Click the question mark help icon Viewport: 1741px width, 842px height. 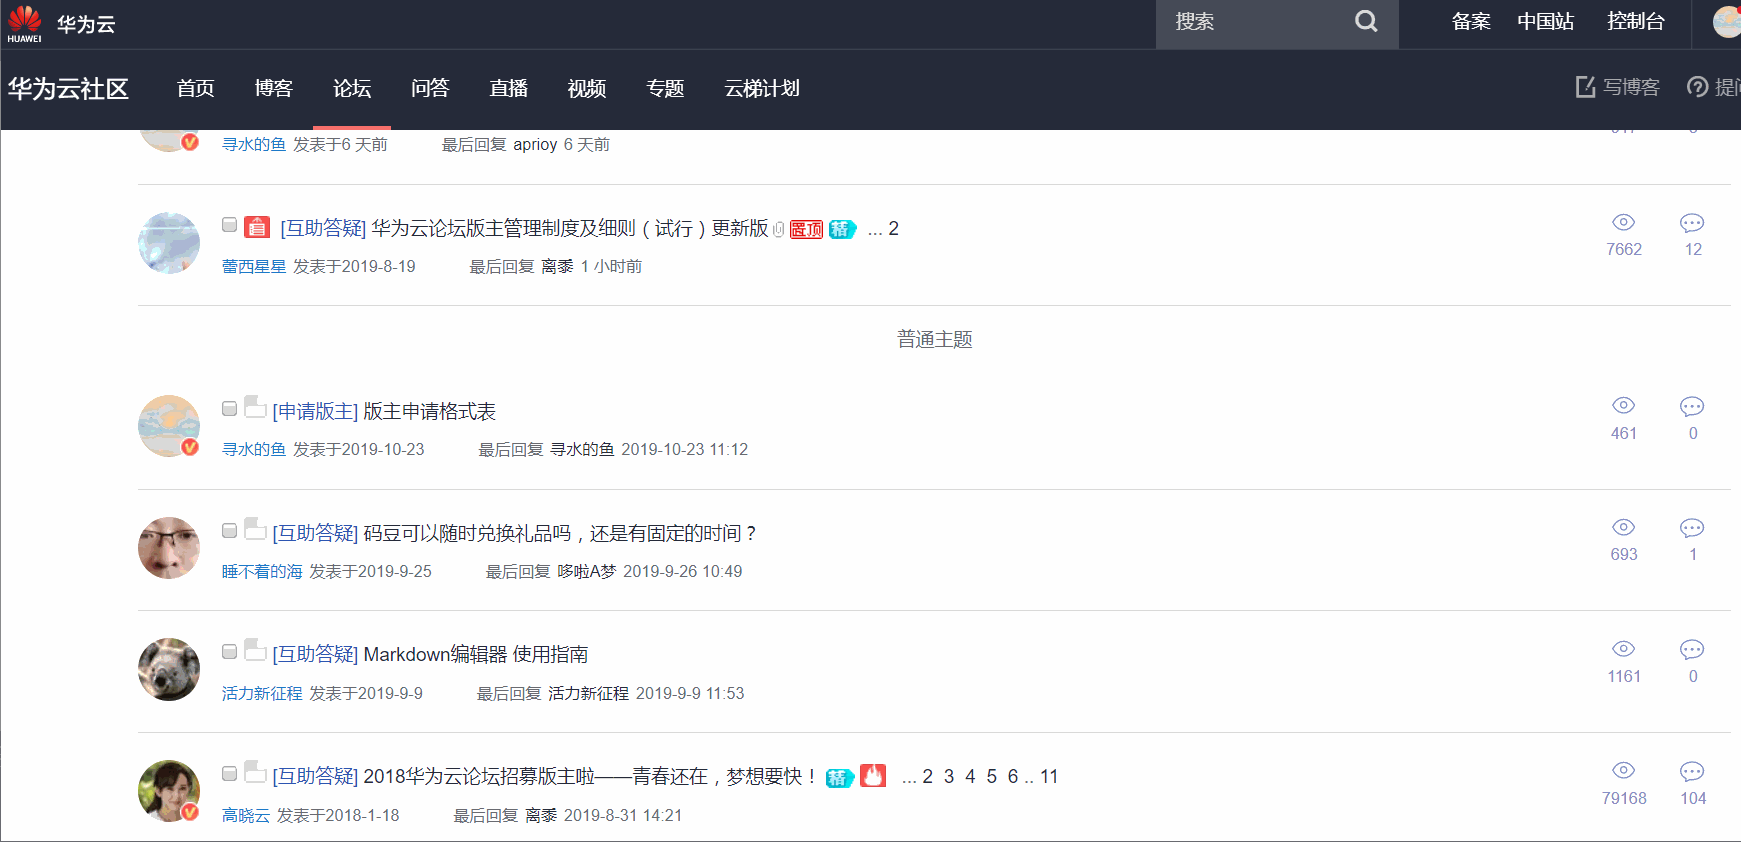pyautogui.click(x=1697, y=87)
